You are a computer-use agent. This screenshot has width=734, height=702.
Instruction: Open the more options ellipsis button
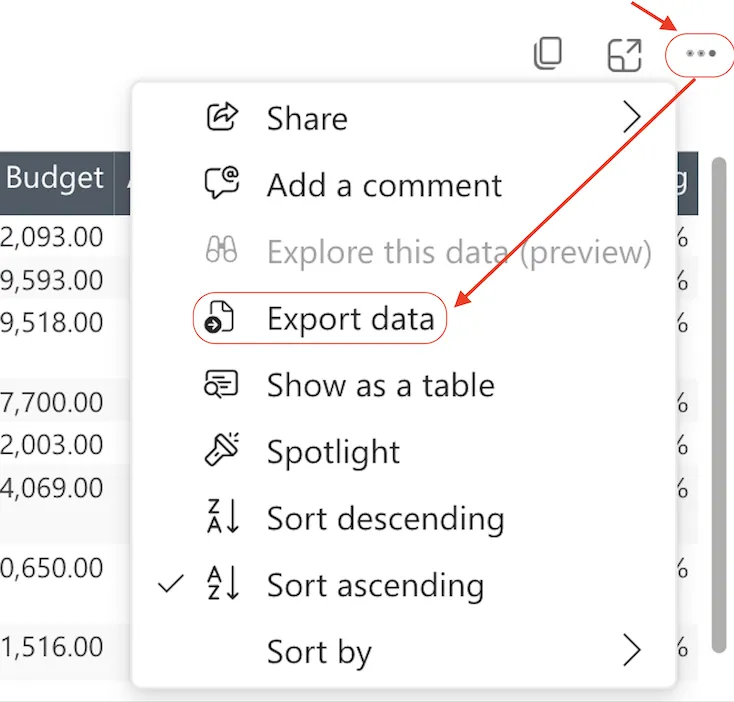[x=700, y=54]
